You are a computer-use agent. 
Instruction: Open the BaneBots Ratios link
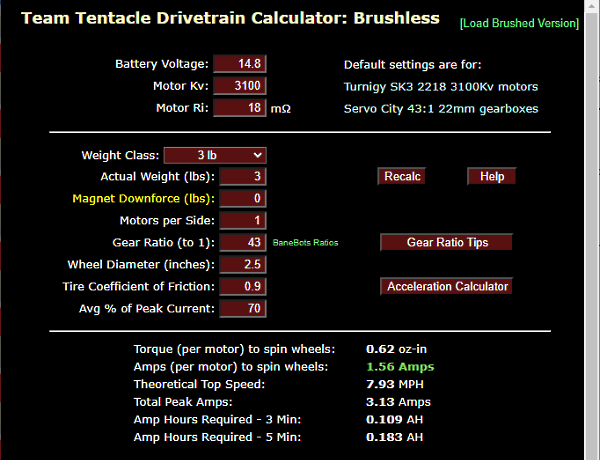pos(305,243)
